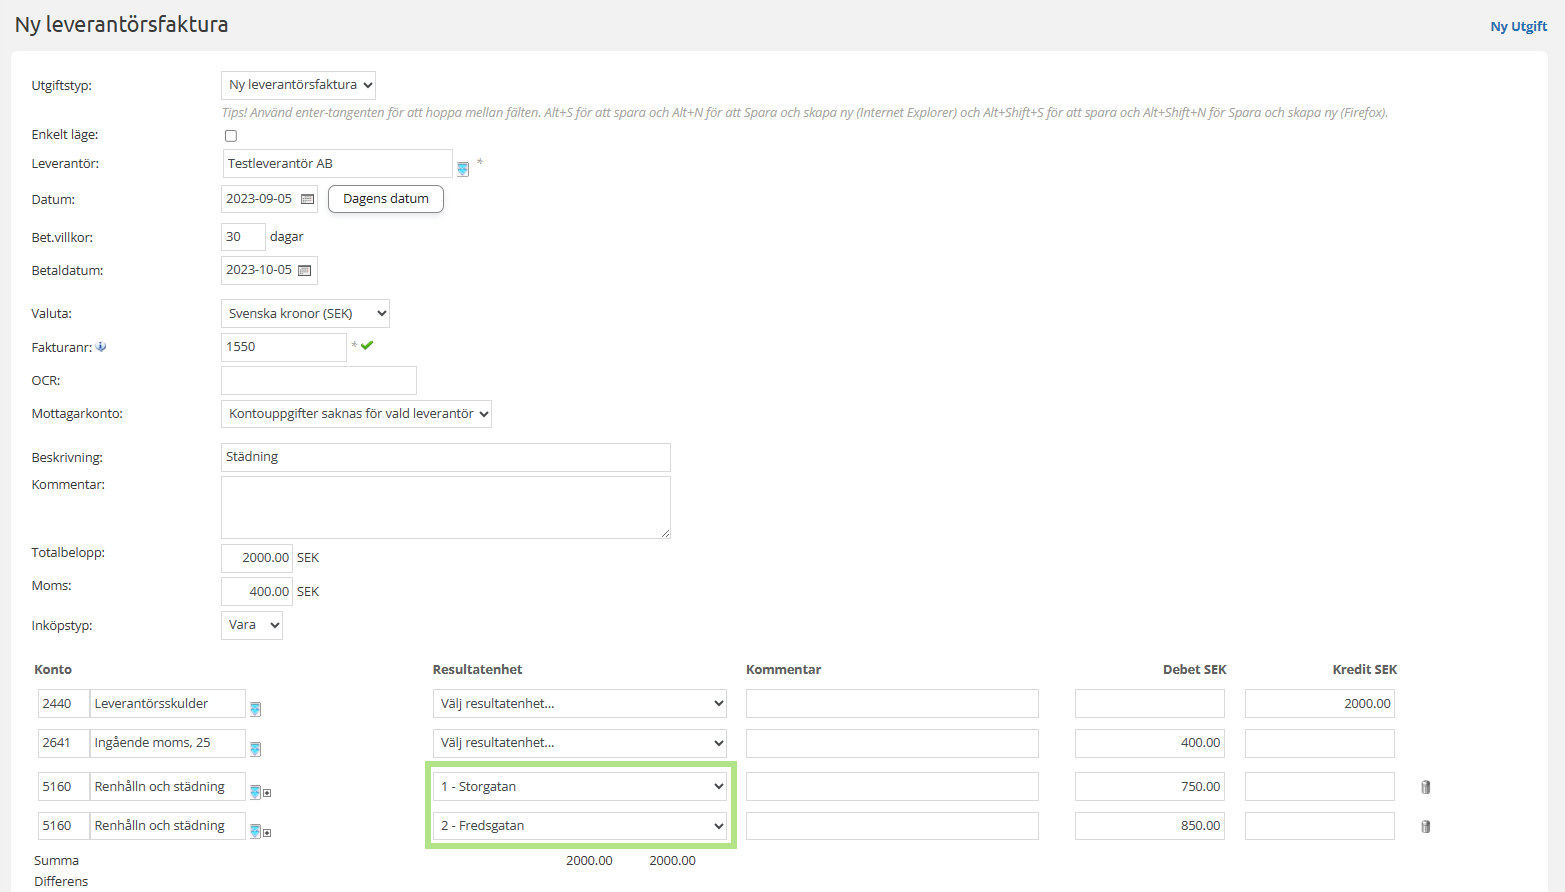This screenshot has height=892, width=1565.
Task: Click the small plus icon on the Storgatan row
Action: pos(267,793)
